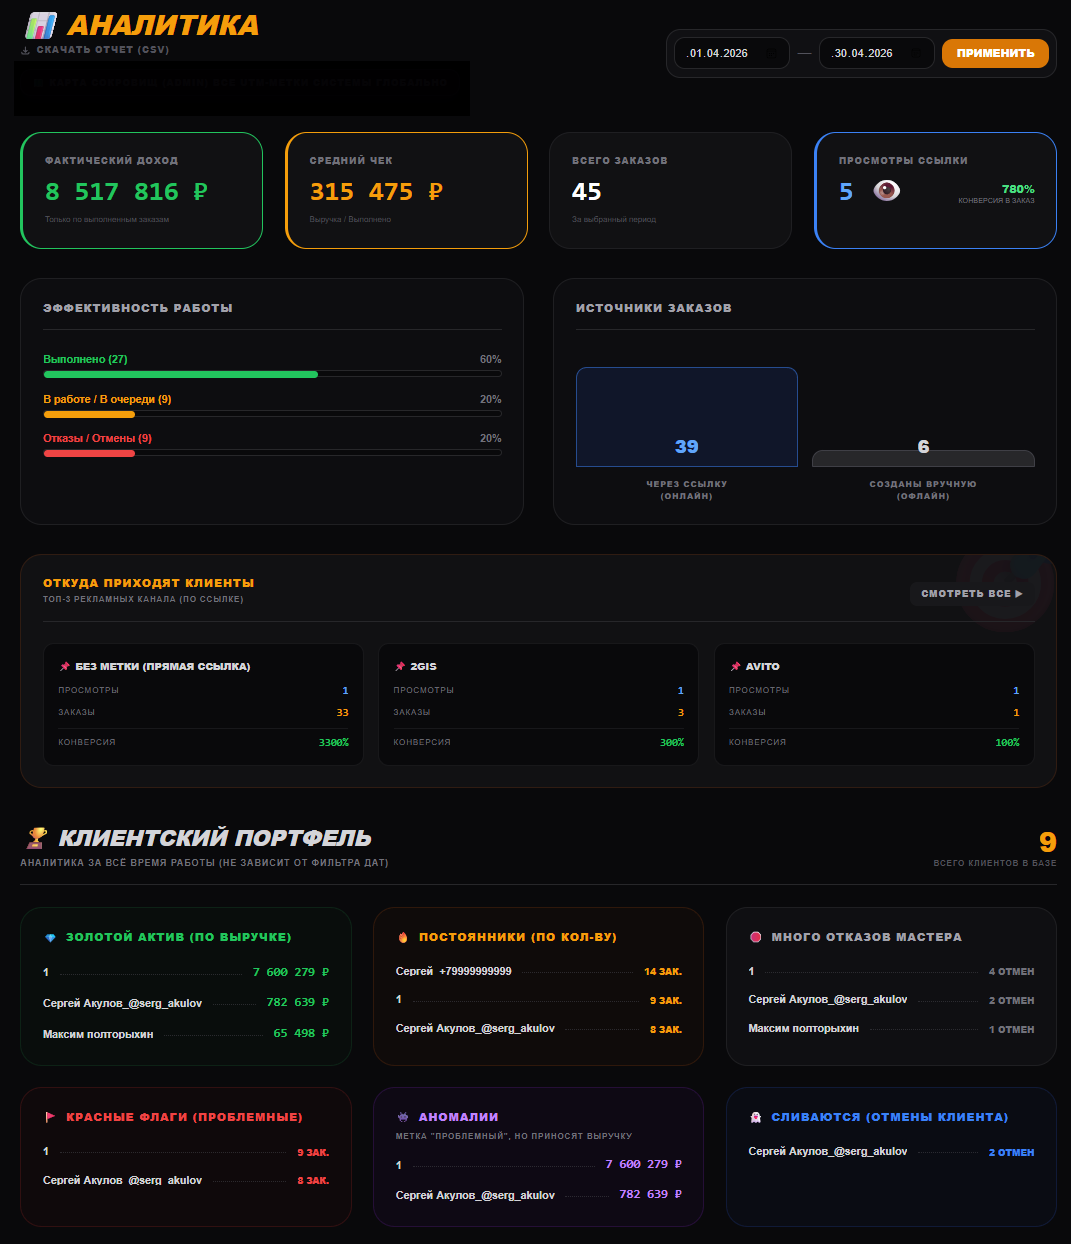This screenshot has width=1071, height=1244.
Task: Download the report via Скачать отчет (CSV)
Action: pos(102,50)
